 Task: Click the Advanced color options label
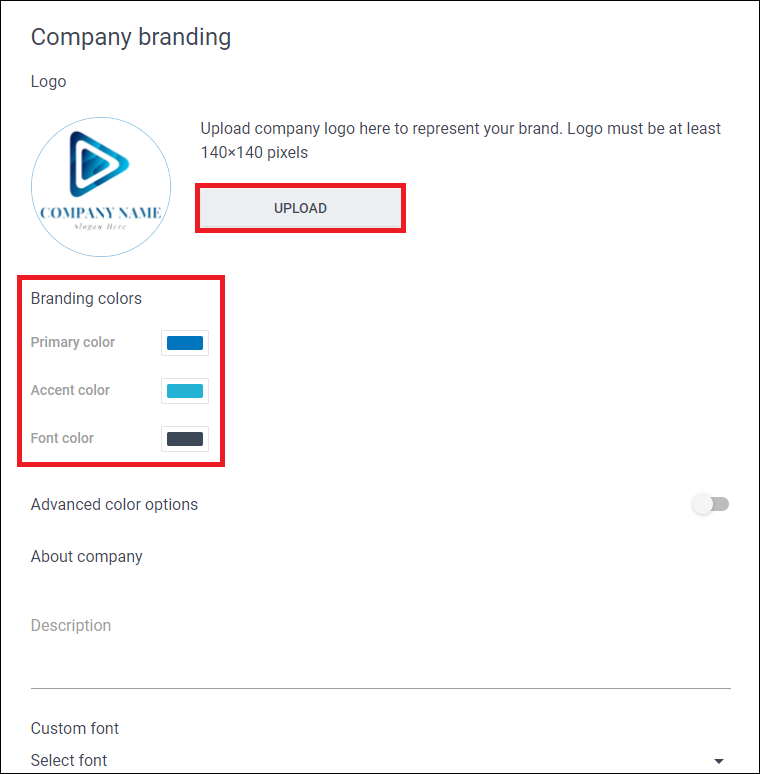tap(114, 504)
